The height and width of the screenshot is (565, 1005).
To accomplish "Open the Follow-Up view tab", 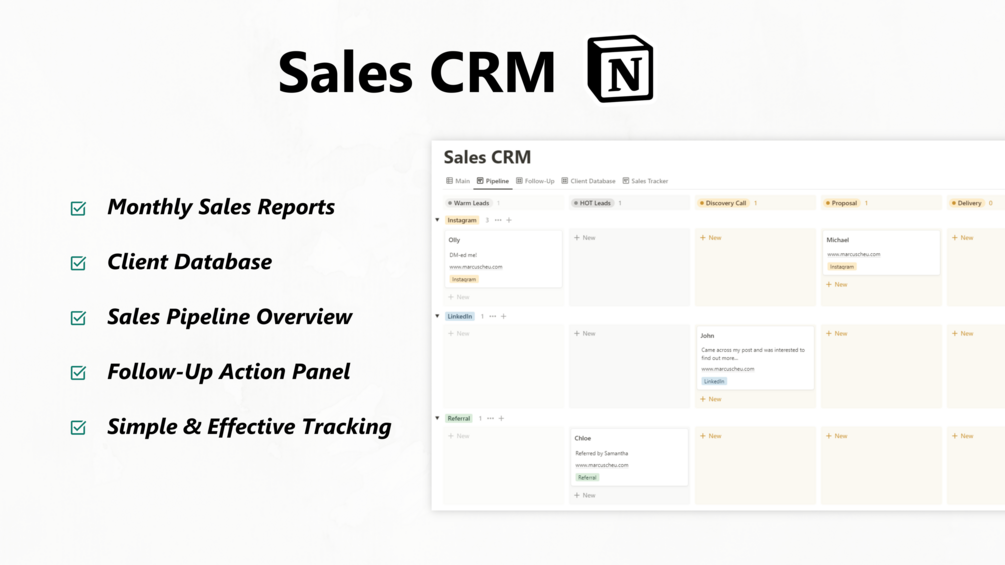I will 535,181.
